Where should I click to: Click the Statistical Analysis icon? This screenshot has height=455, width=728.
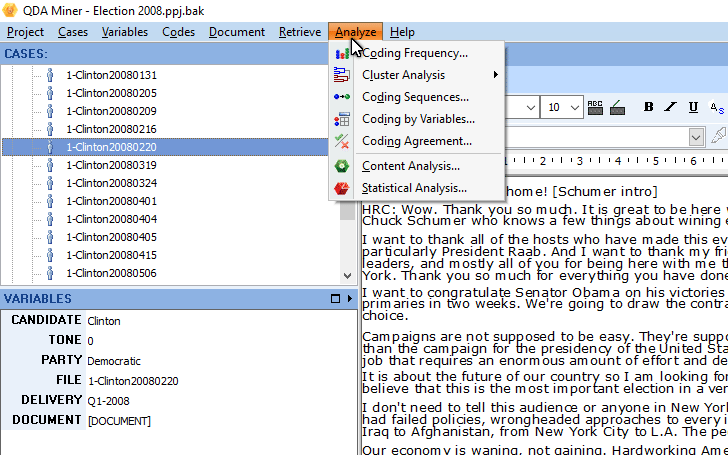click(x=342, y=188)
